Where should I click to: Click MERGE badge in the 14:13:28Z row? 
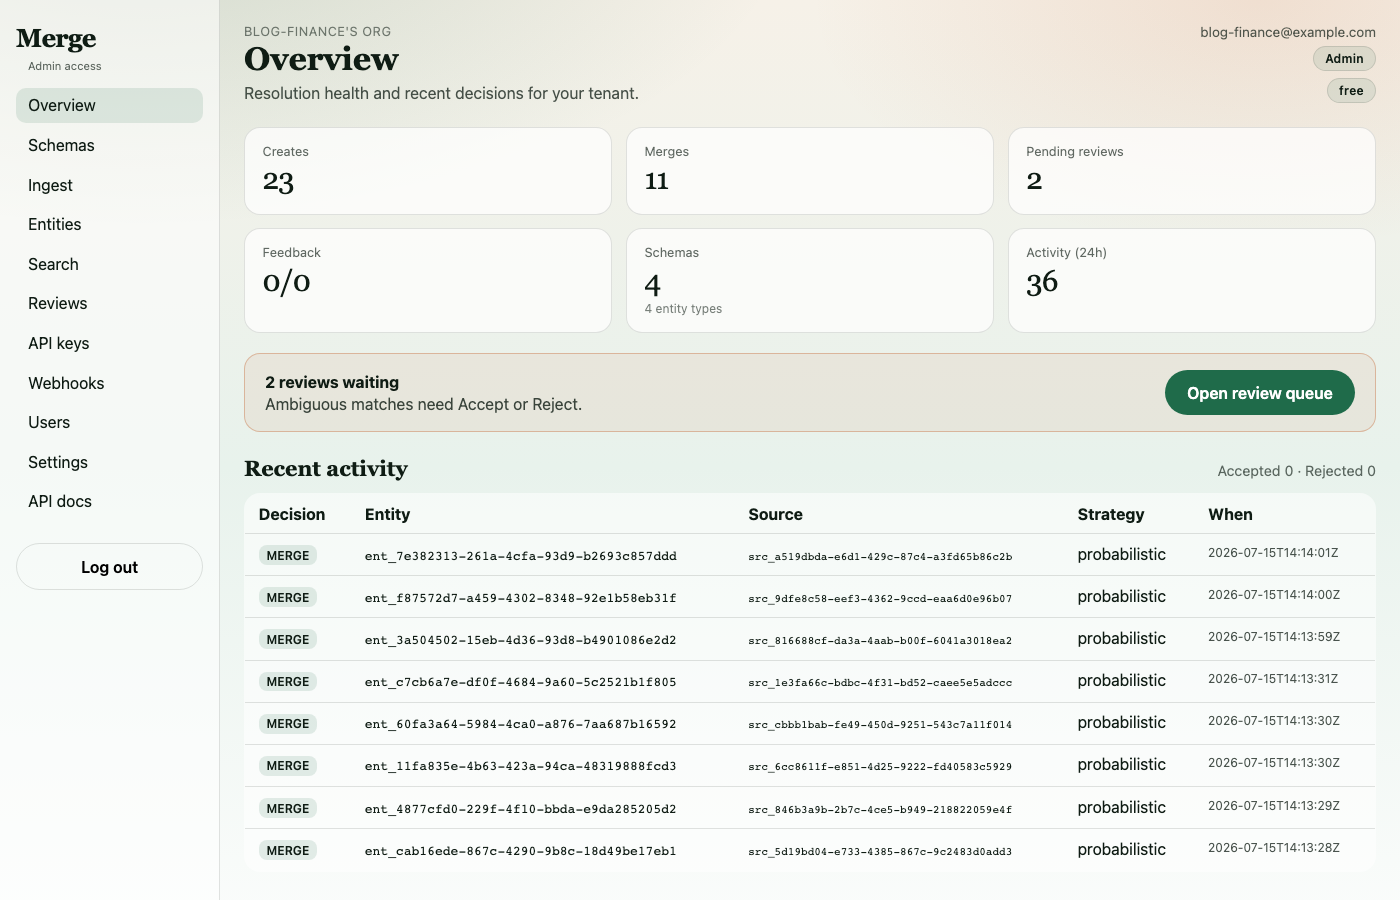click(288, 851)
